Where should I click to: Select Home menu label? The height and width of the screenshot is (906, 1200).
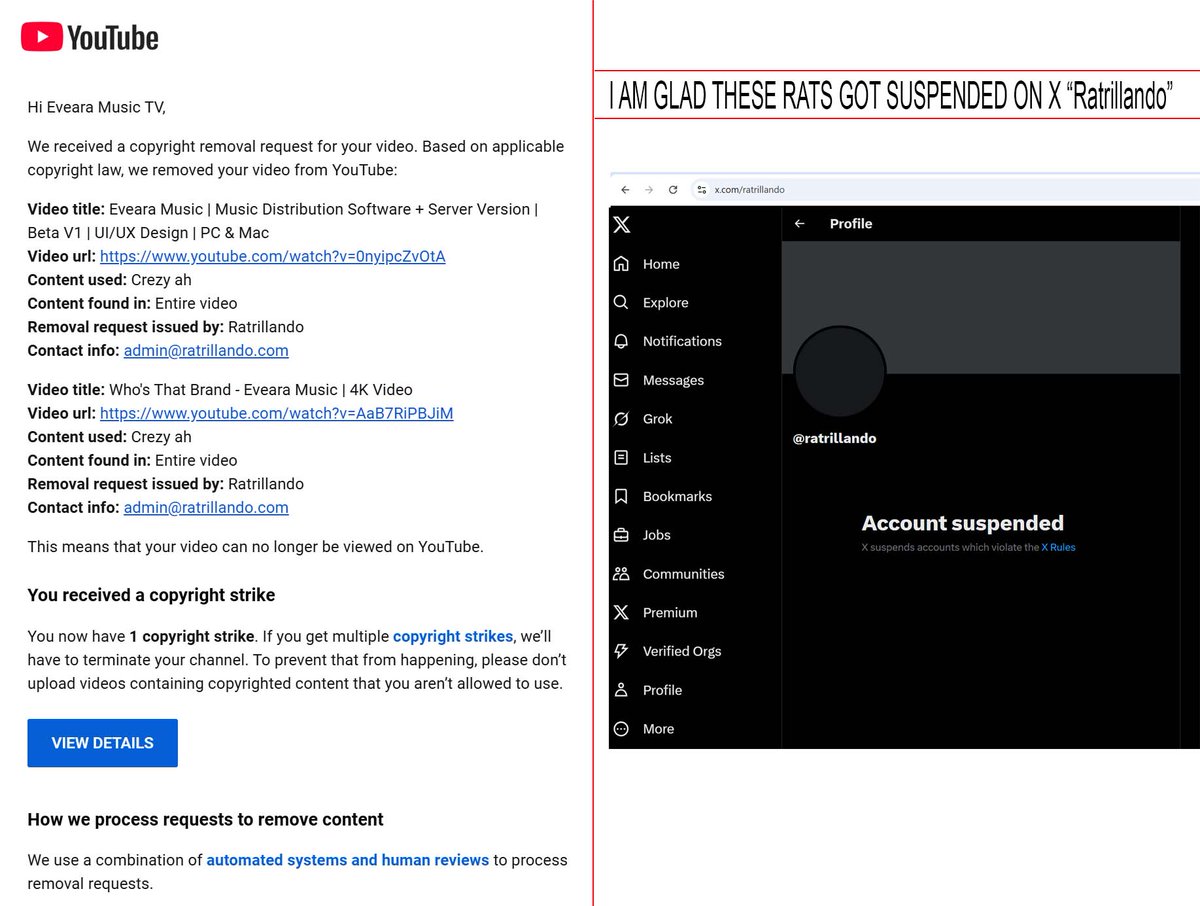pyautogui.click(x=661, y=264)
